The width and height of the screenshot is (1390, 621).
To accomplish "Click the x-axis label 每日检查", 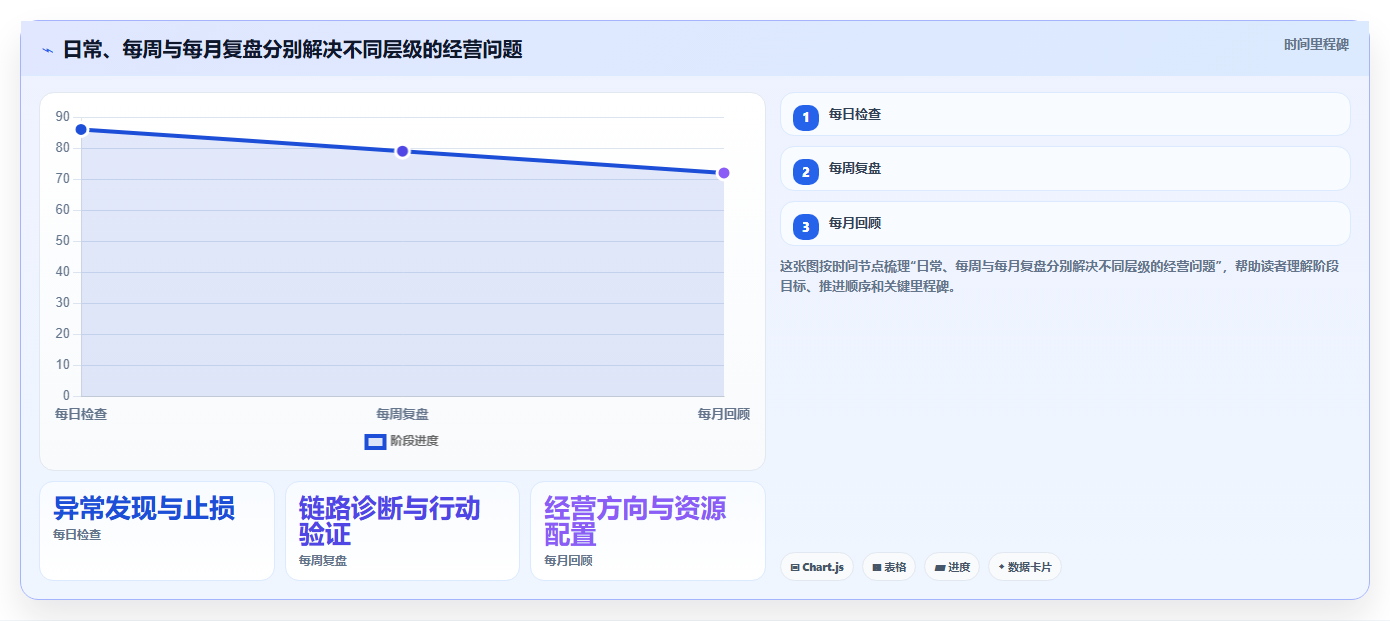I will (x=81, y=414).
